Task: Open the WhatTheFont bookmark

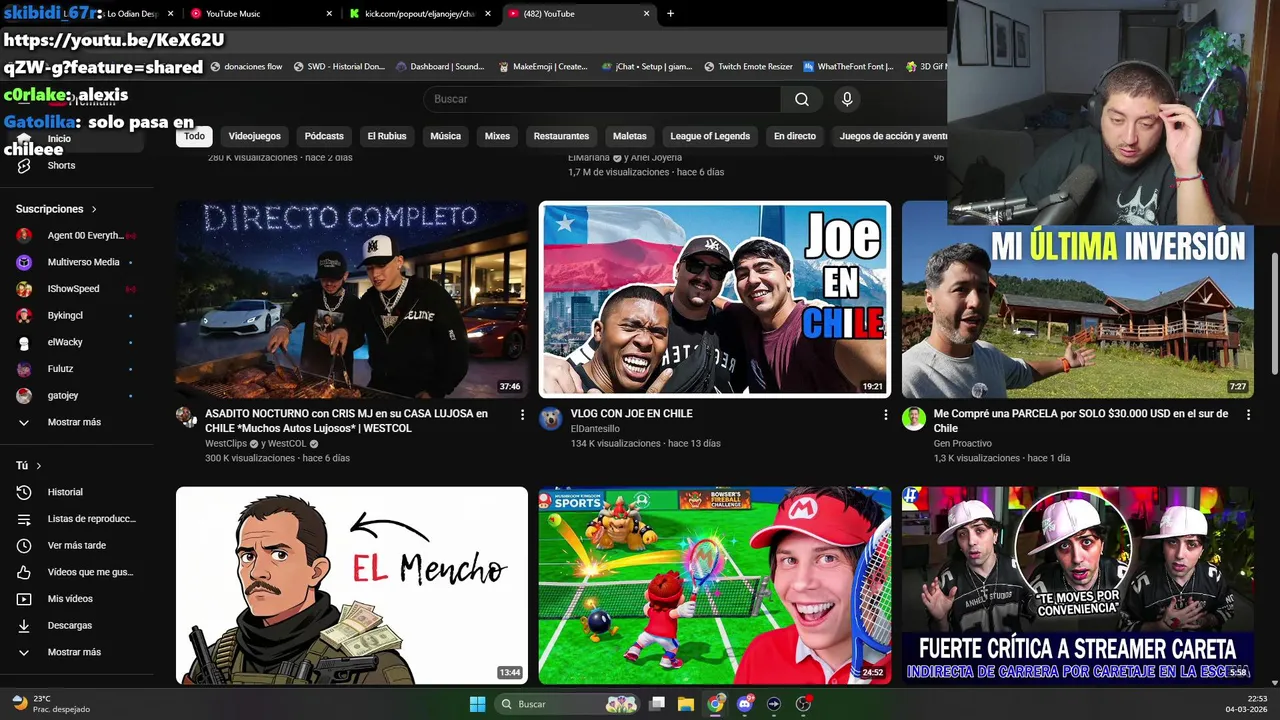Action: [848, 67]
